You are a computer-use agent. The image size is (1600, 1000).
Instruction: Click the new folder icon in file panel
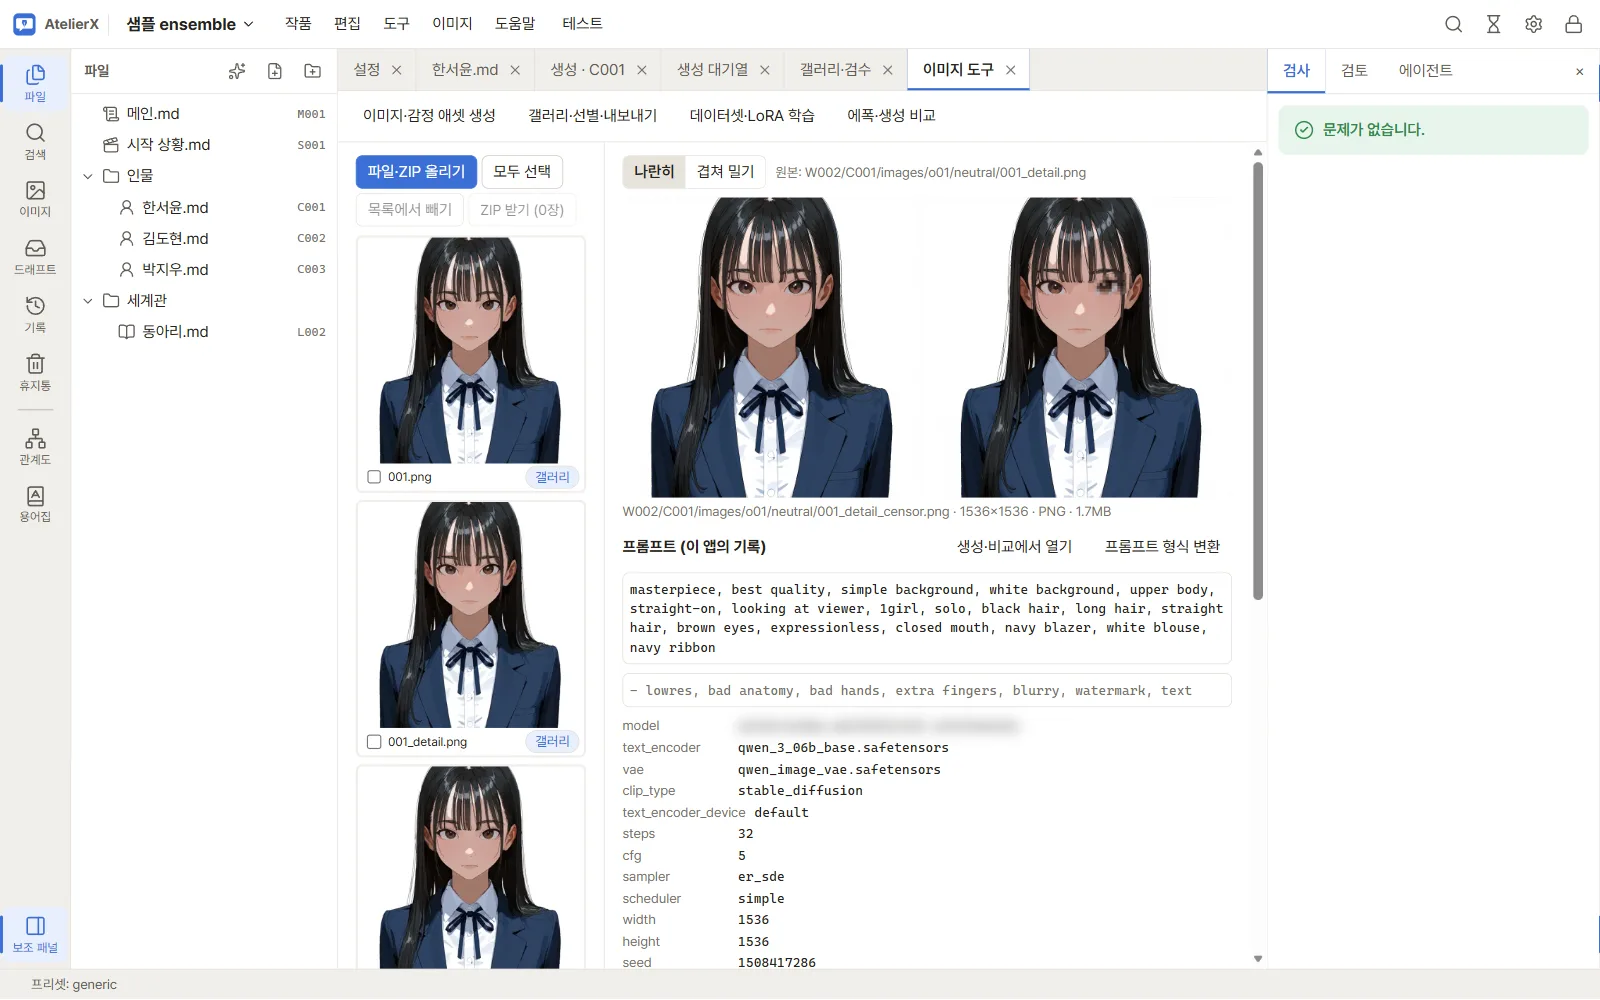click(313, 71)
